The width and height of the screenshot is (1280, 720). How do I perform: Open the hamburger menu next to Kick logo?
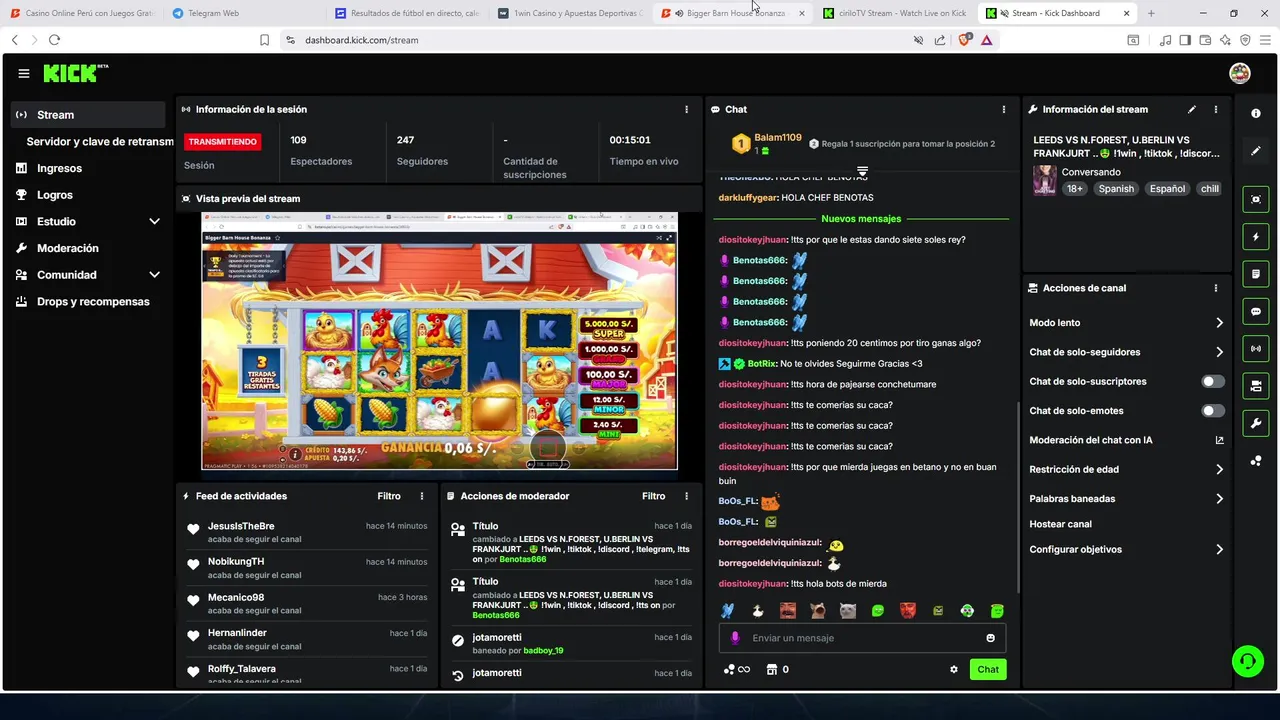(x=23, y=73)
